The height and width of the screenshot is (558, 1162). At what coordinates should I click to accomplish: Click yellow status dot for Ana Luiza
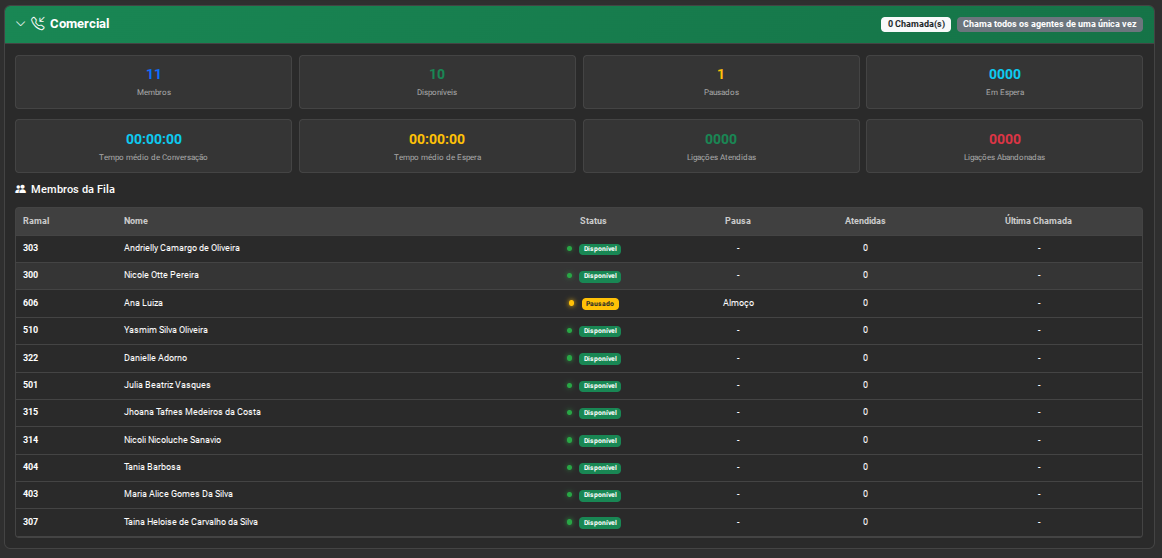(x=571, y=303)
